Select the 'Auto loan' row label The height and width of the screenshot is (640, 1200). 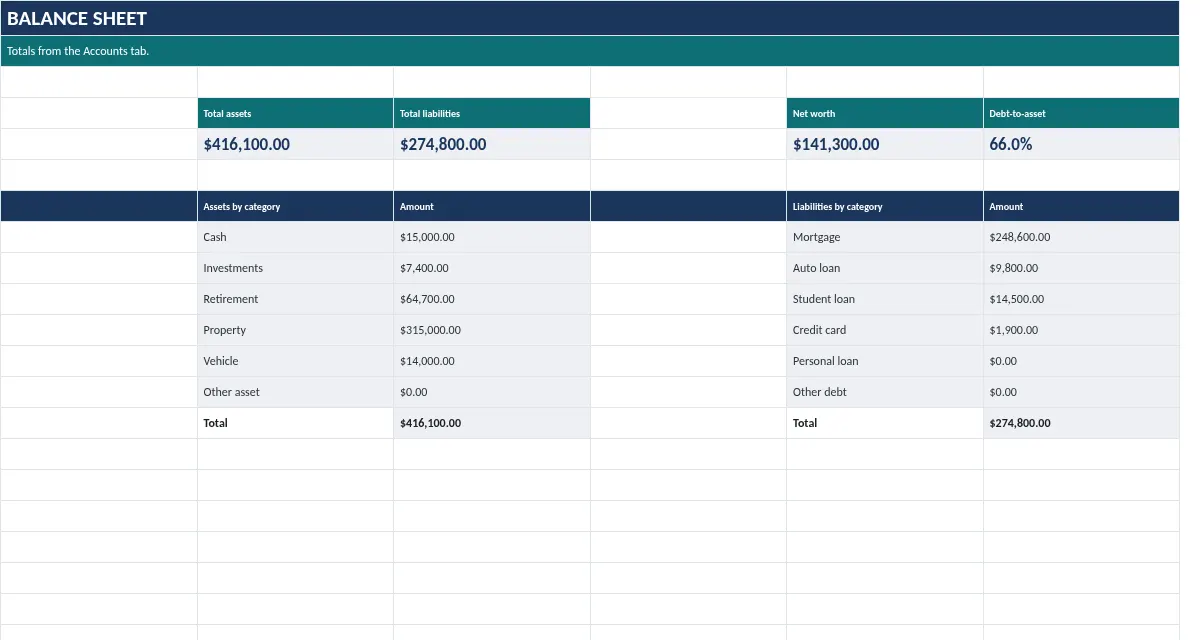pyautogui.click(x=885, y=268)
